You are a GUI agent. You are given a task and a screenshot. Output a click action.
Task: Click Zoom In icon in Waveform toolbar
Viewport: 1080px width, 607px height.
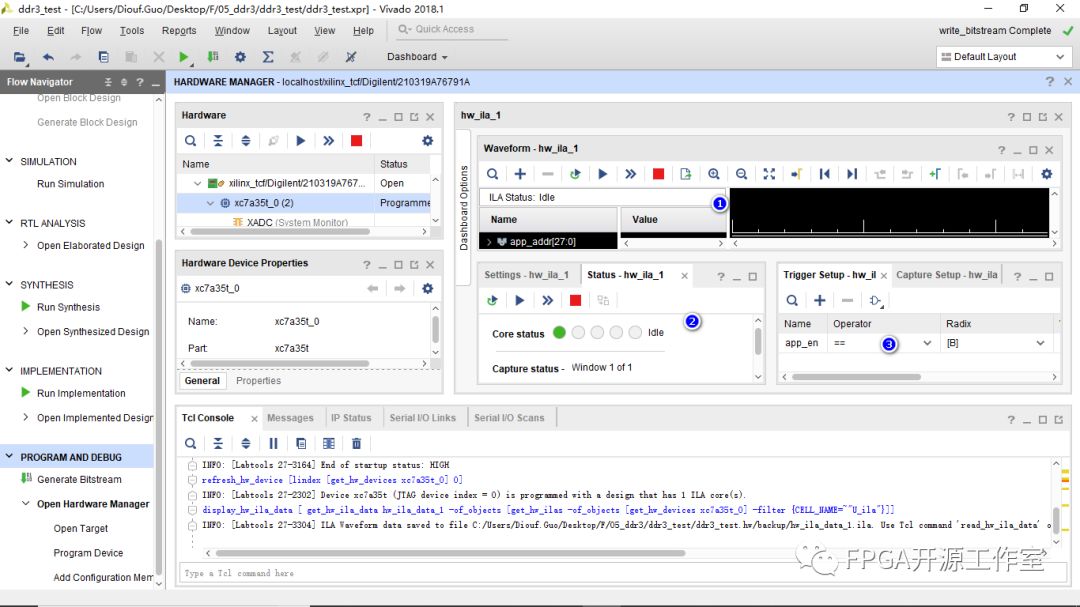[x=713, y=174]
